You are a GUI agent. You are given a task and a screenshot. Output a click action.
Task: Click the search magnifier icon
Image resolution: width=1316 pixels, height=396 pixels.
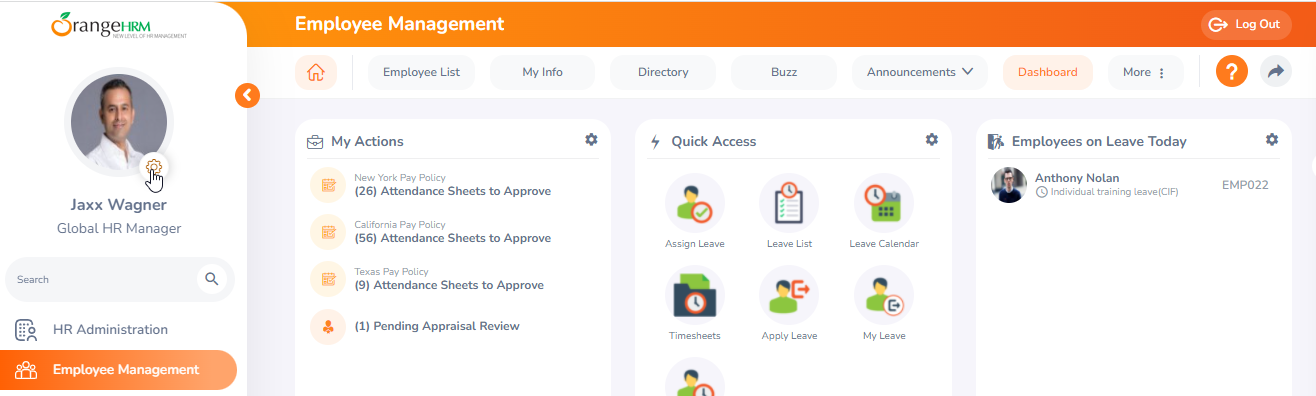211,279
